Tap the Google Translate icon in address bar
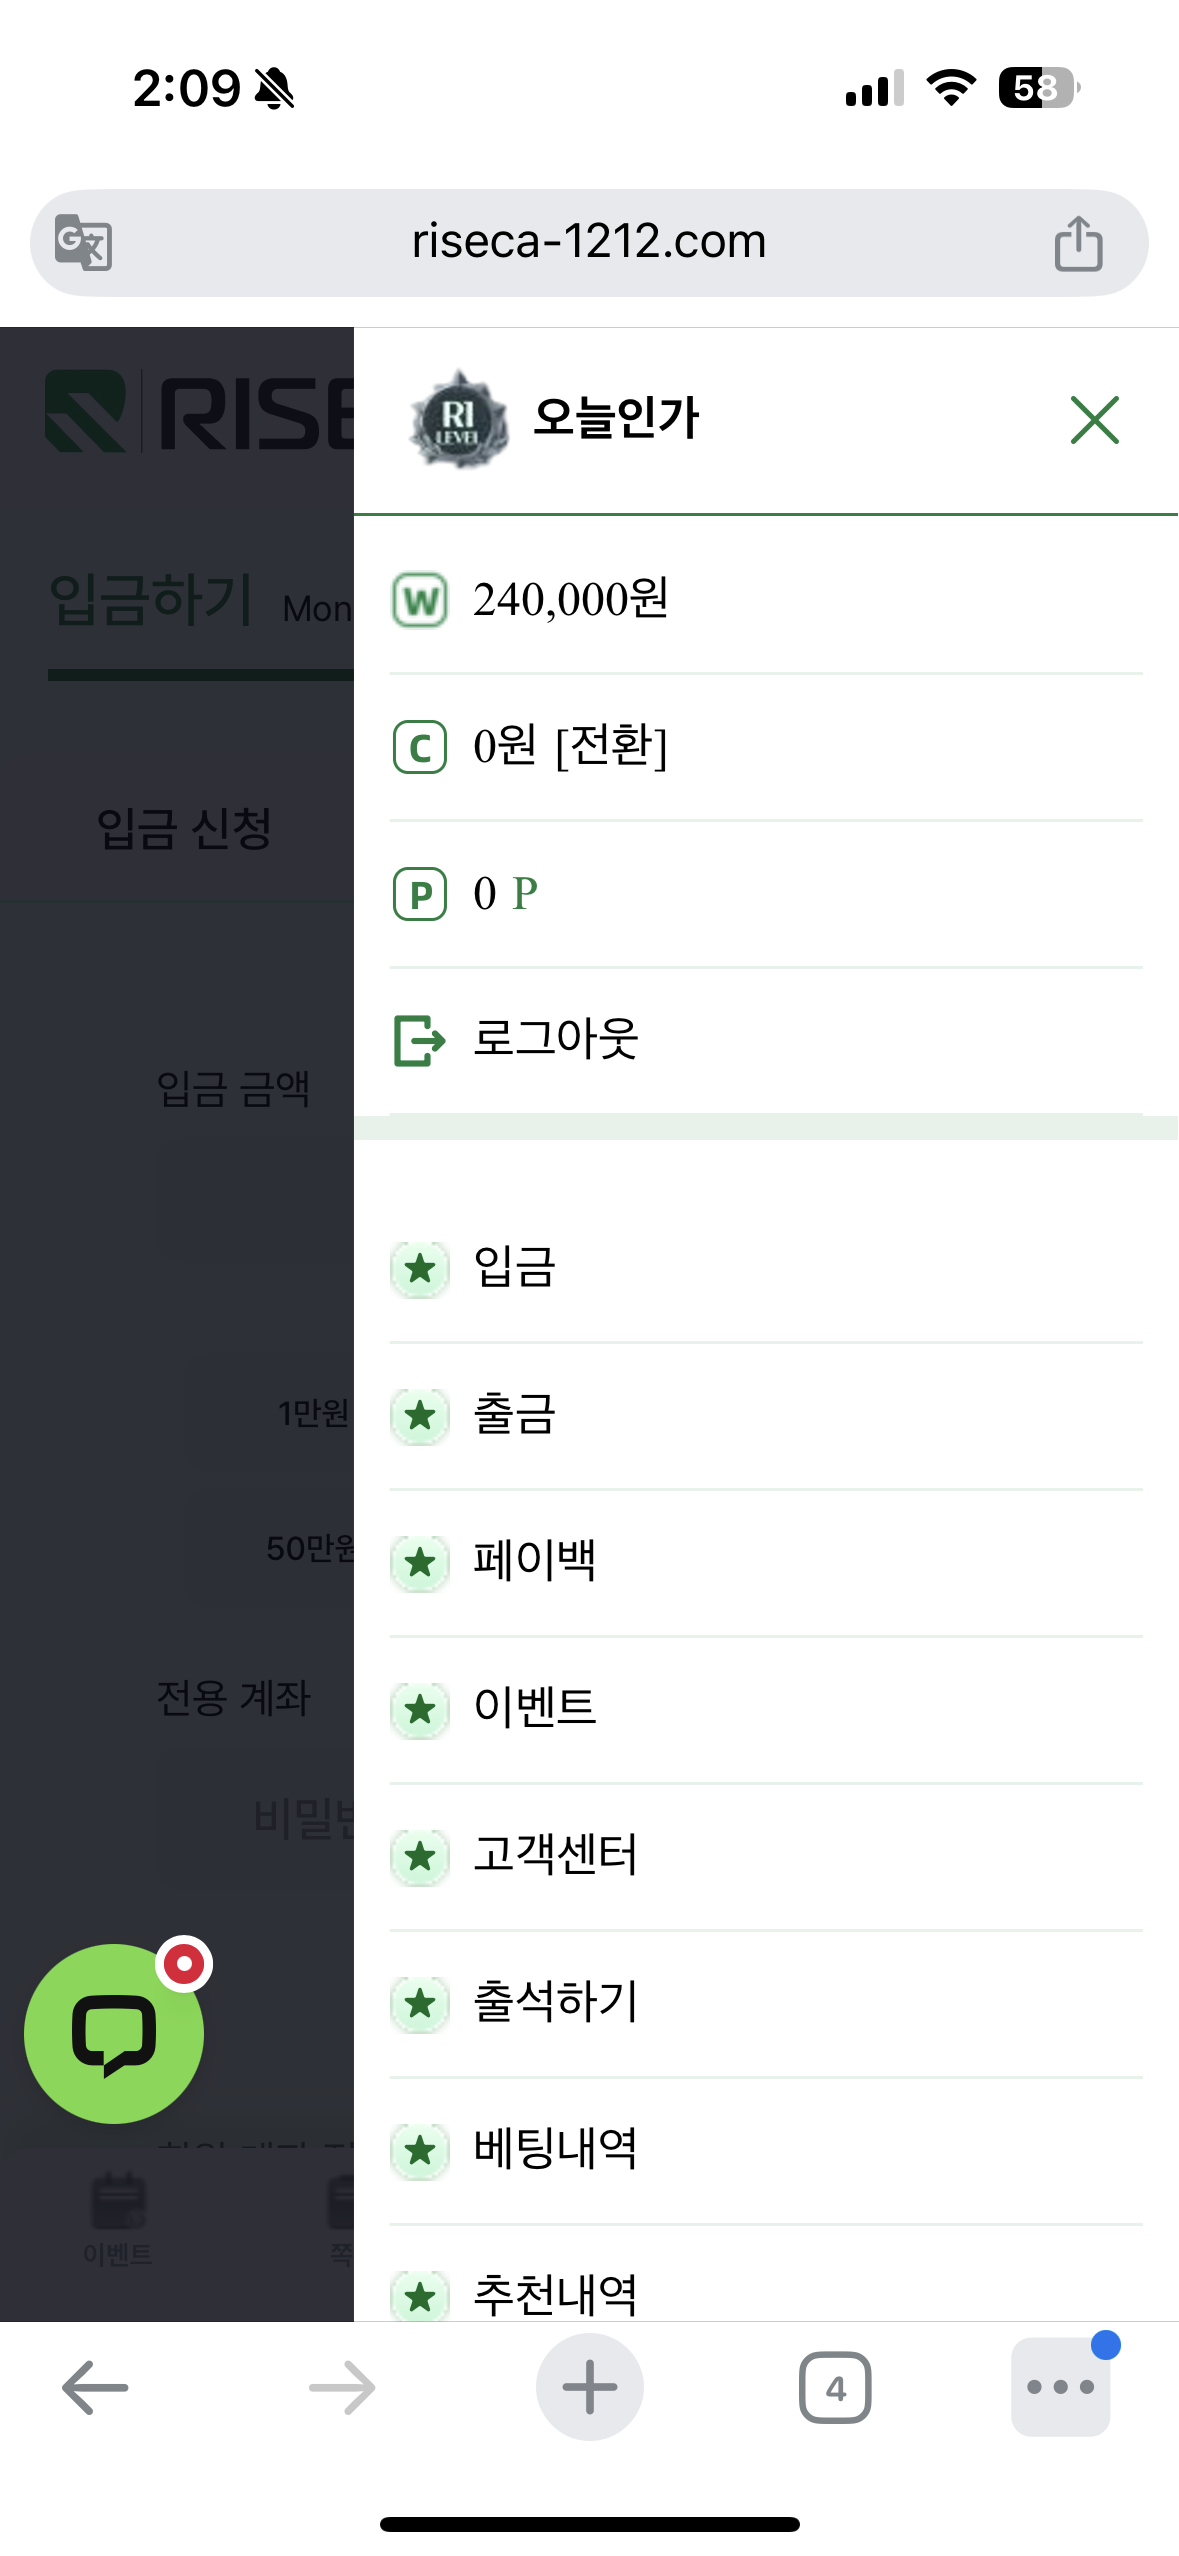The image size is (1179, 2556). (x=83, y=242)
